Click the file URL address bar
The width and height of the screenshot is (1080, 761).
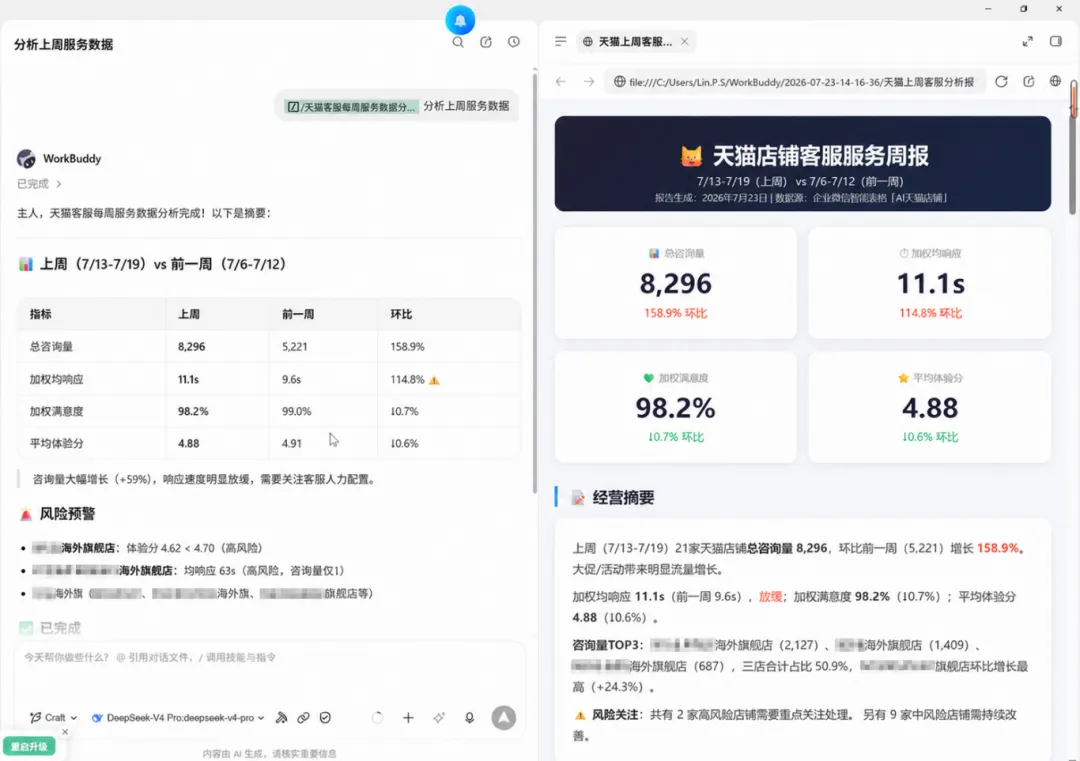[x=795, y=82]
